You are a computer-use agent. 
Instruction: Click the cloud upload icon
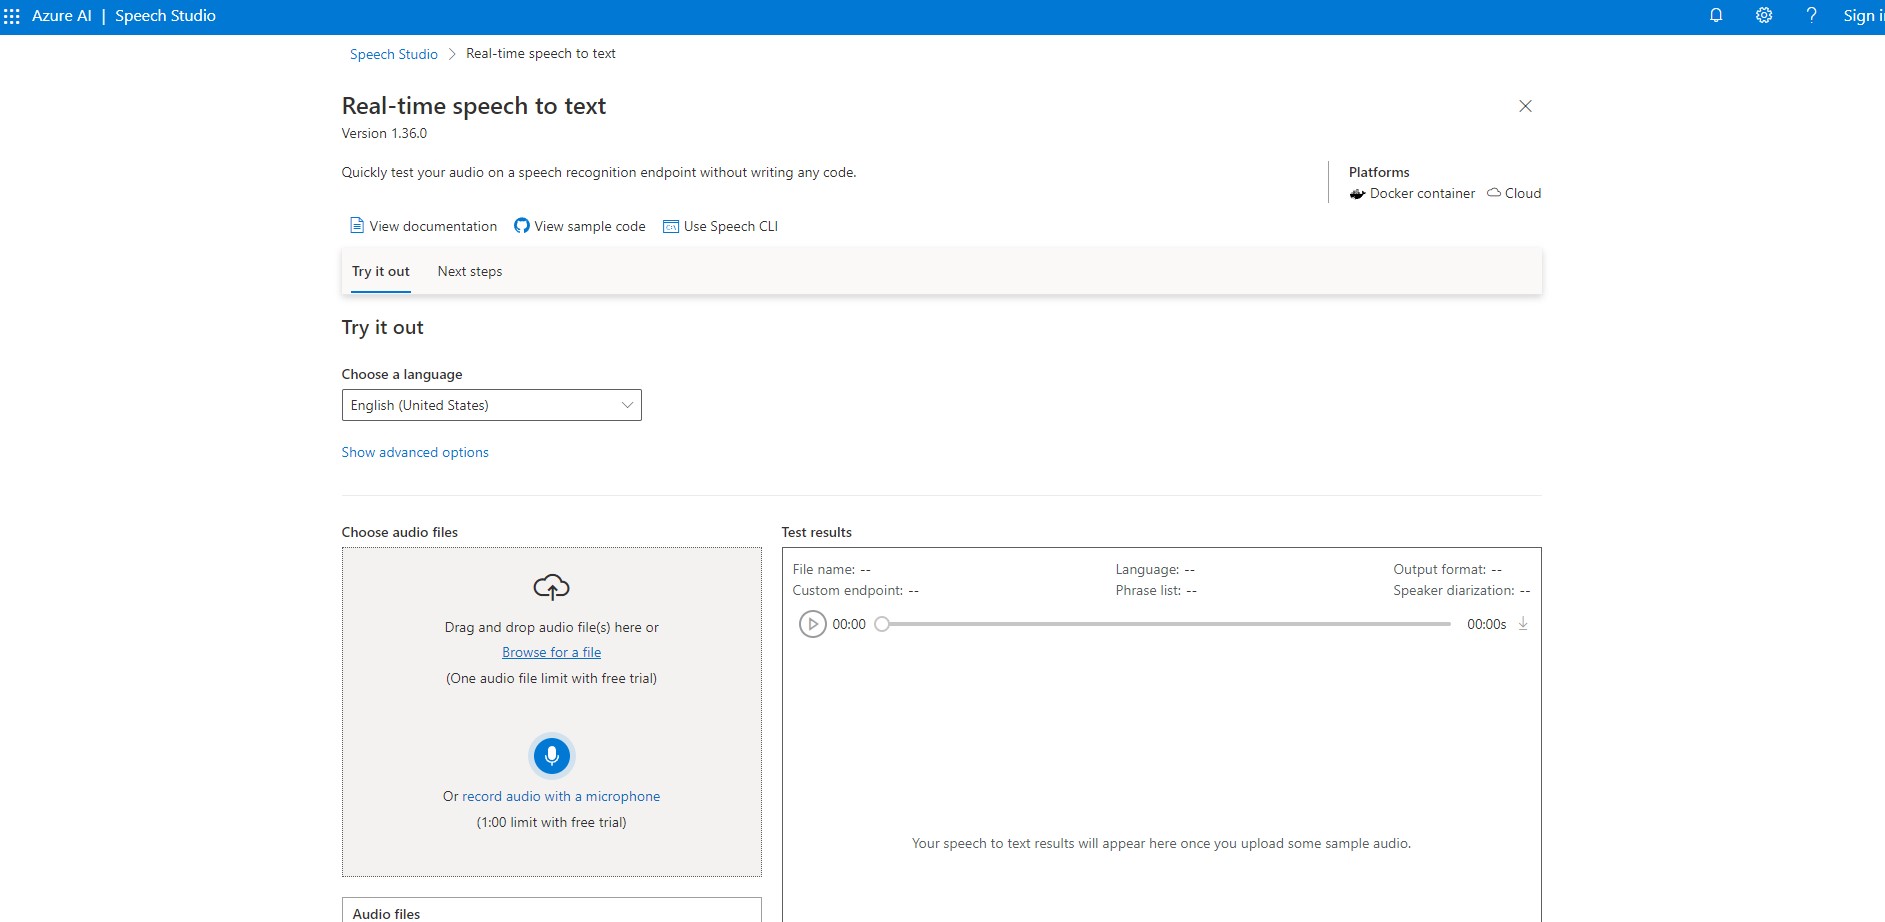[551, 587]
